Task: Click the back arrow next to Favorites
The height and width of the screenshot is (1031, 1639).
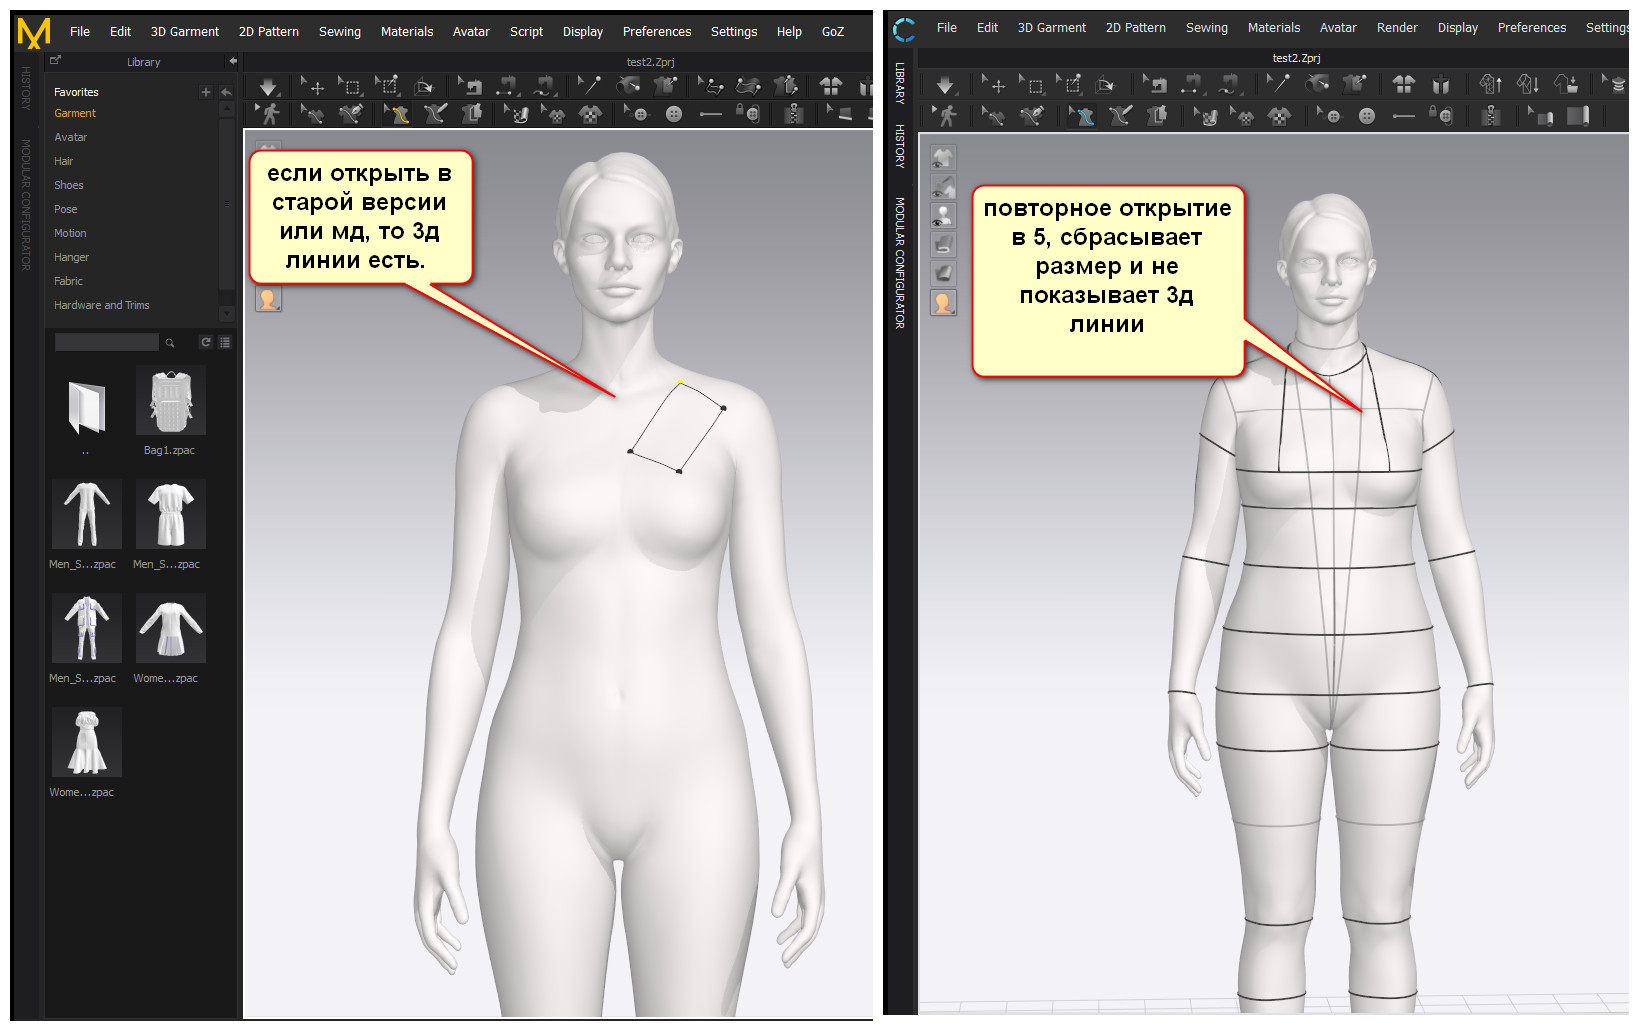Action: (226, 92)
